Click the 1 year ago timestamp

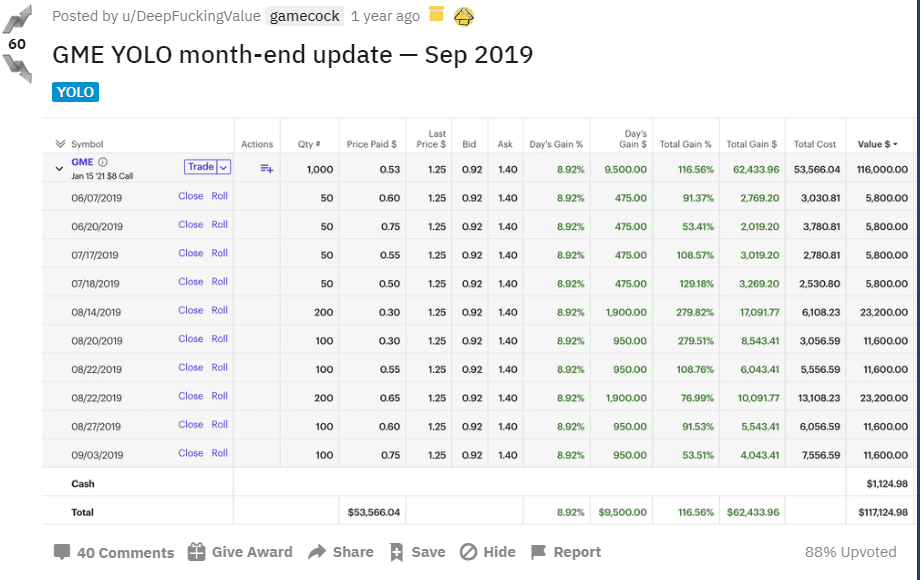coord(385,16)
